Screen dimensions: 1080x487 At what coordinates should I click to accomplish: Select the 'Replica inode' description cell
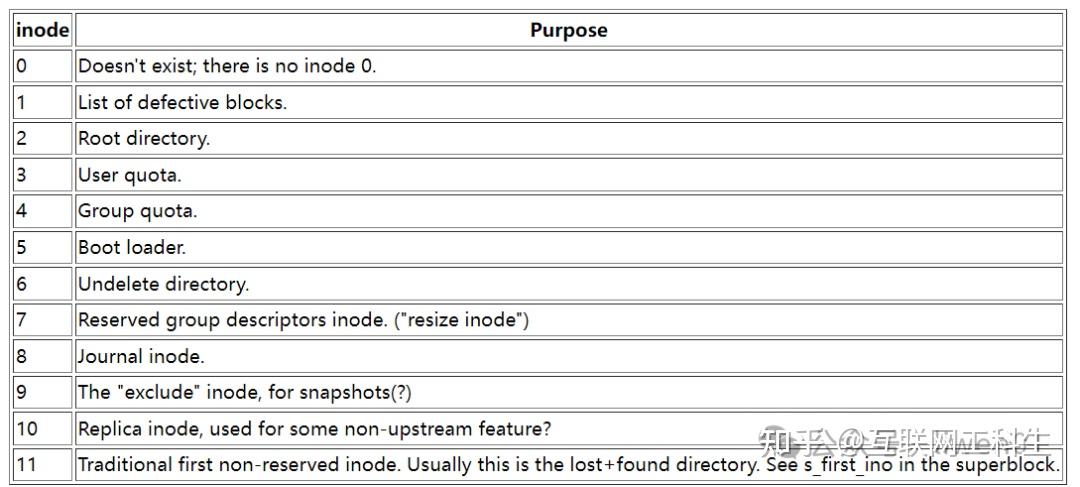tap(568, 428)
